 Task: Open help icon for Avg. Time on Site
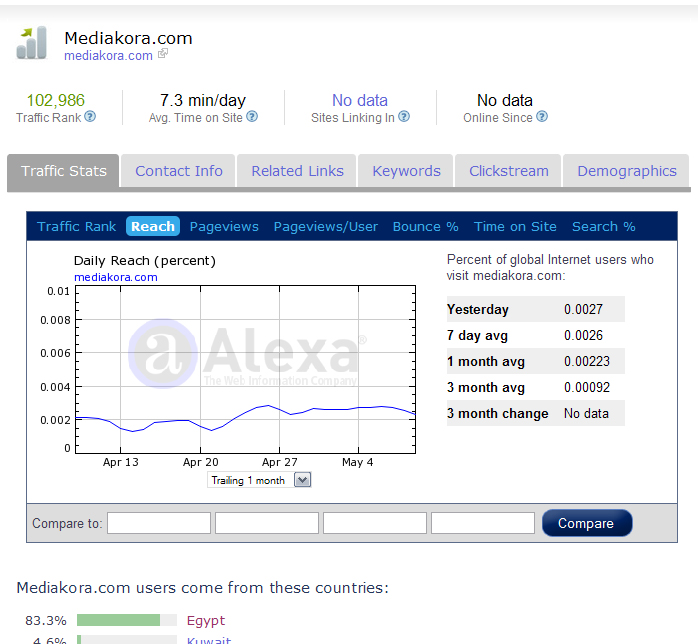[x=252, y=117]
